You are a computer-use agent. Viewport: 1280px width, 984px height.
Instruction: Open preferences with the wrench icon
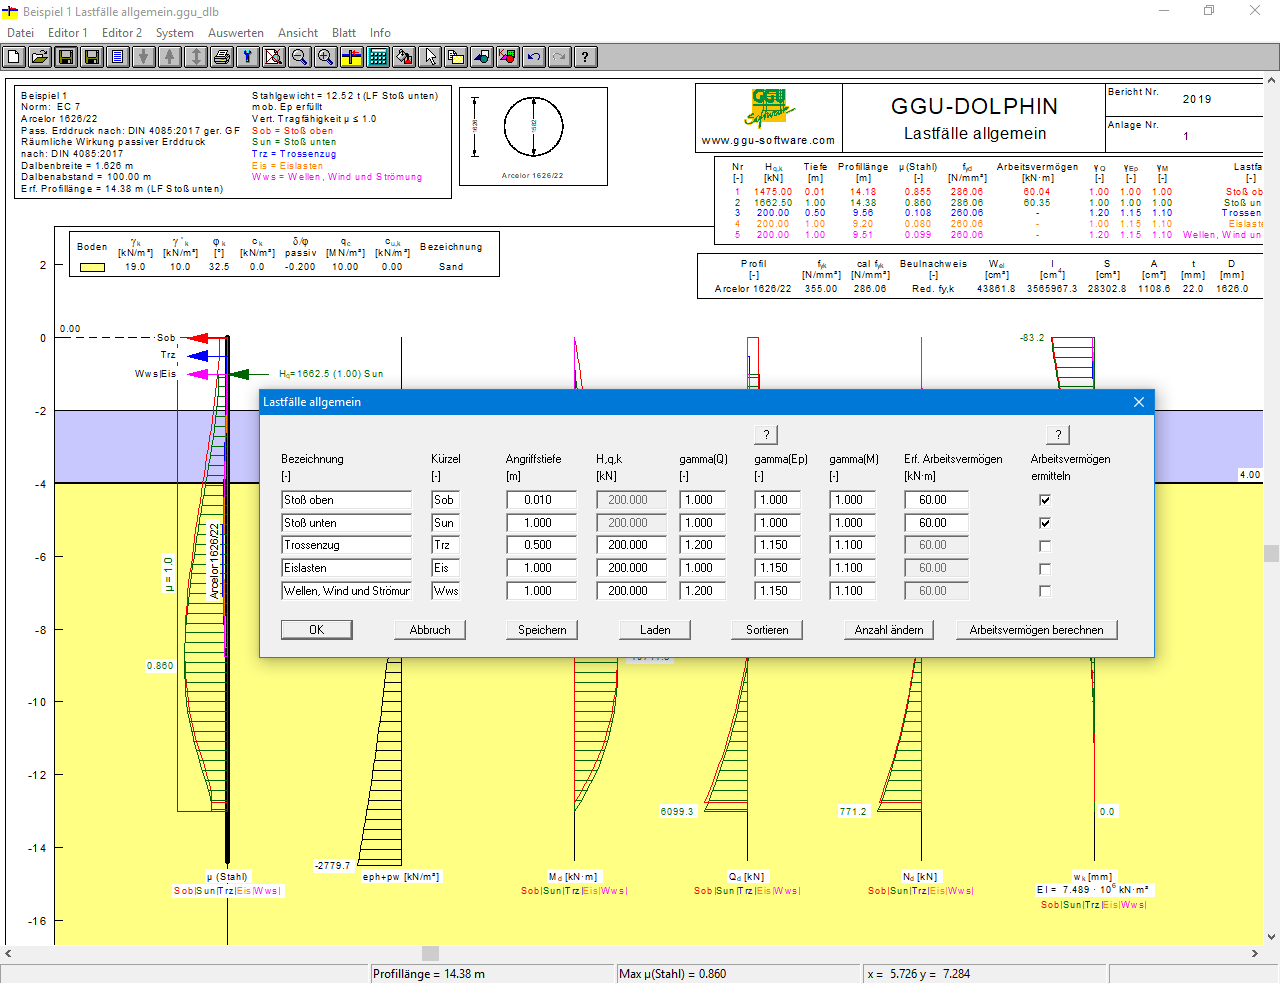point(248,57)
